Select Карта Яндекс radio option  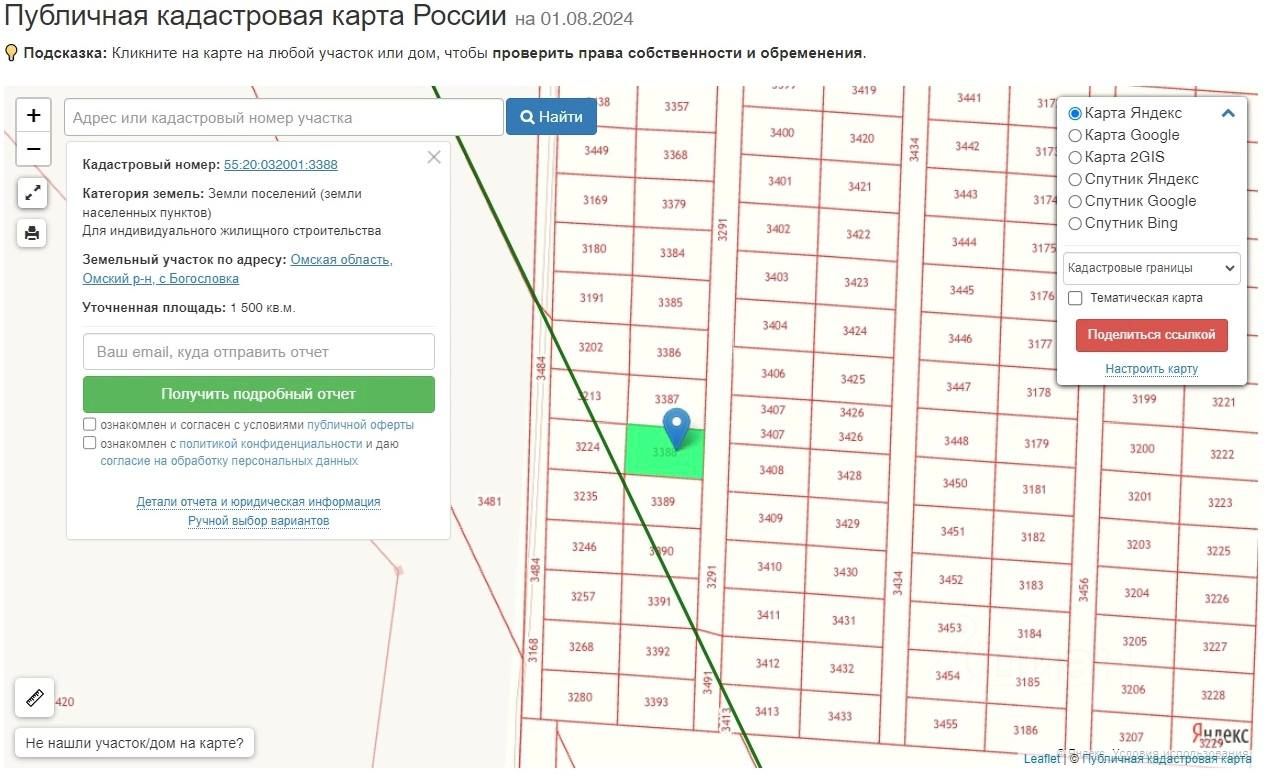click(1075, 113)
